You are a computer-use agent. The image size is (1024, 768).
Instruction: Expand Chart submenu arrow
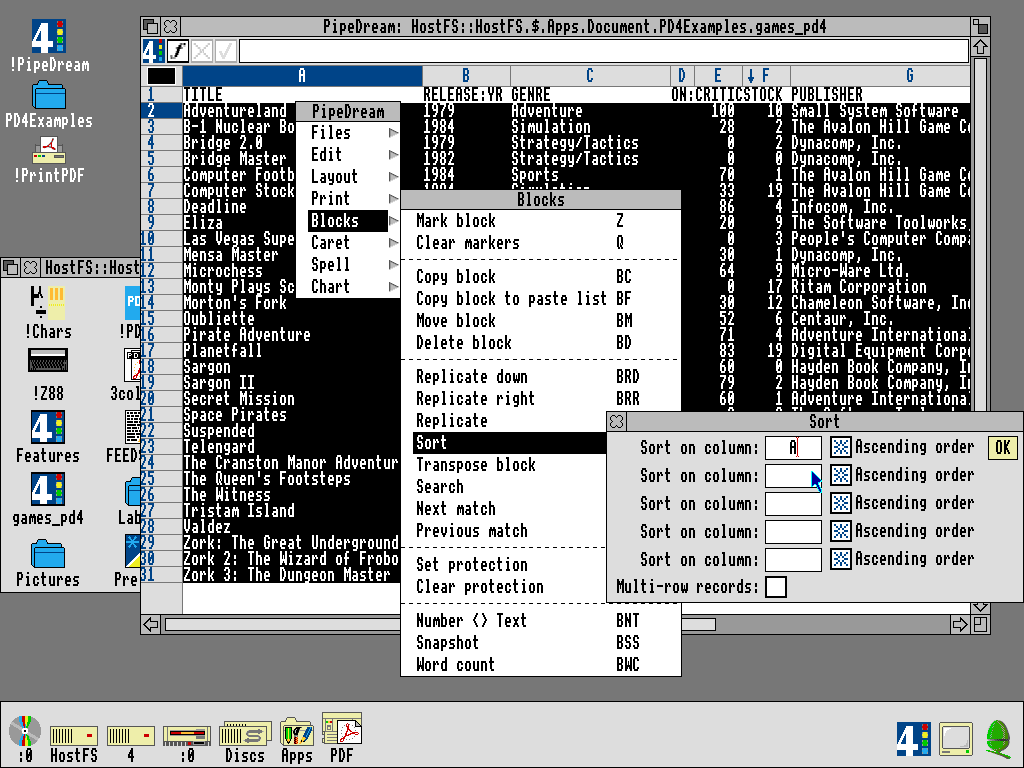pyautogui.click(x=392, y=287)
